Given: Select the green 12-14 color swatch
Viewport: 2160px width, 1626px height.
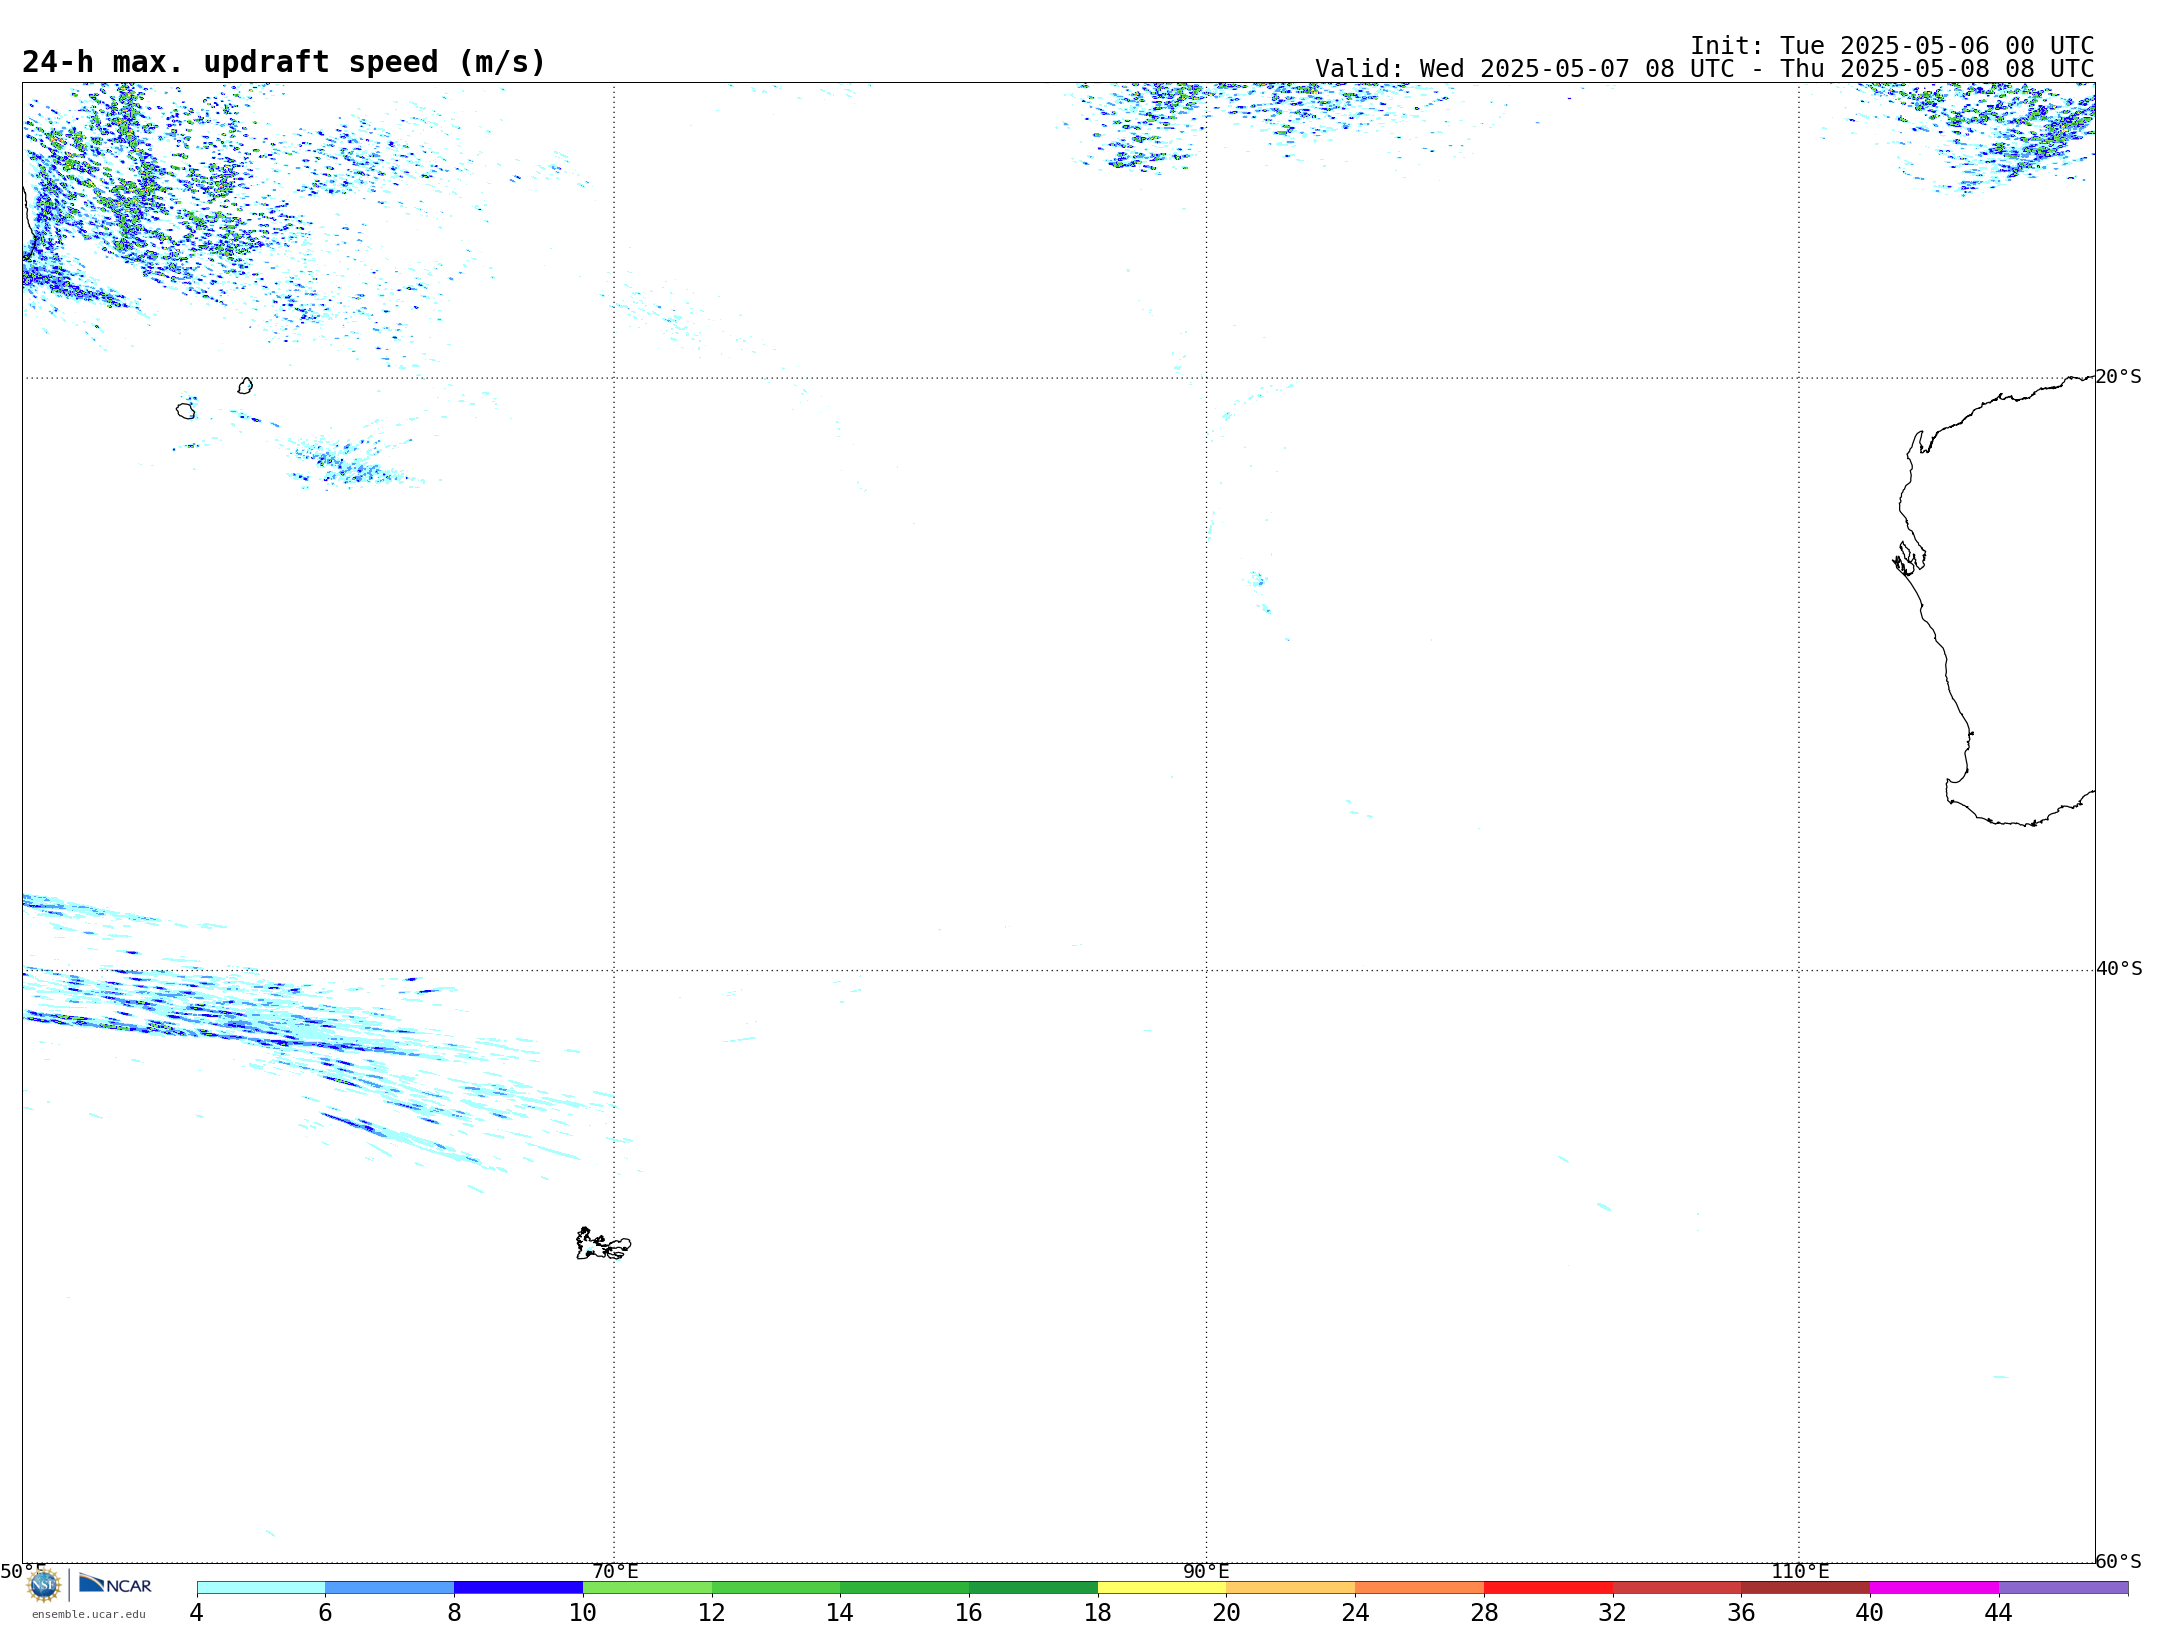Looking at the screenshot, I should (776, 1588).
